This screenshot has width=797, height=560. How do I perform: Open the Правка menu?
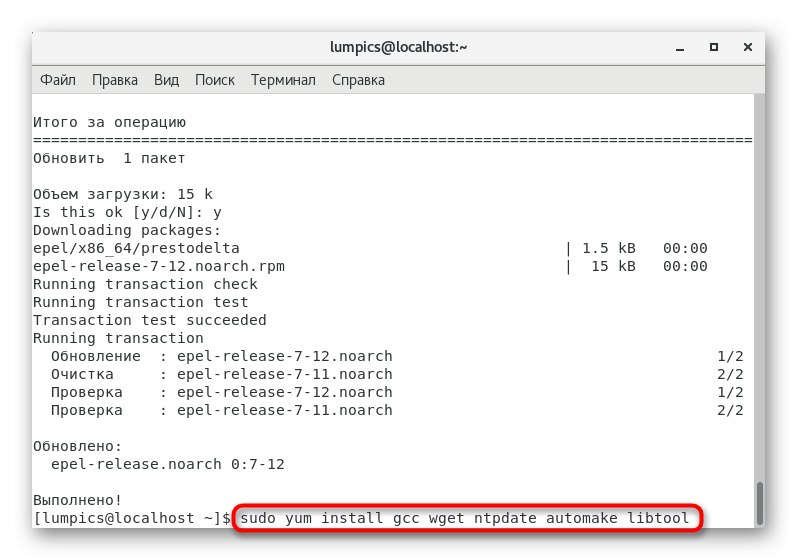pyautogui.click(x=115, y=80)
